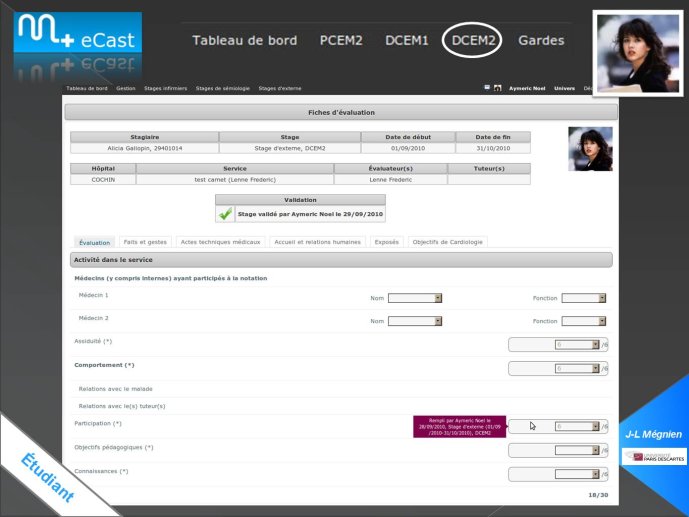Select the DCEM2 section
Image resolution: width=689 pixels, height=517 pixels.
[473, 40]
